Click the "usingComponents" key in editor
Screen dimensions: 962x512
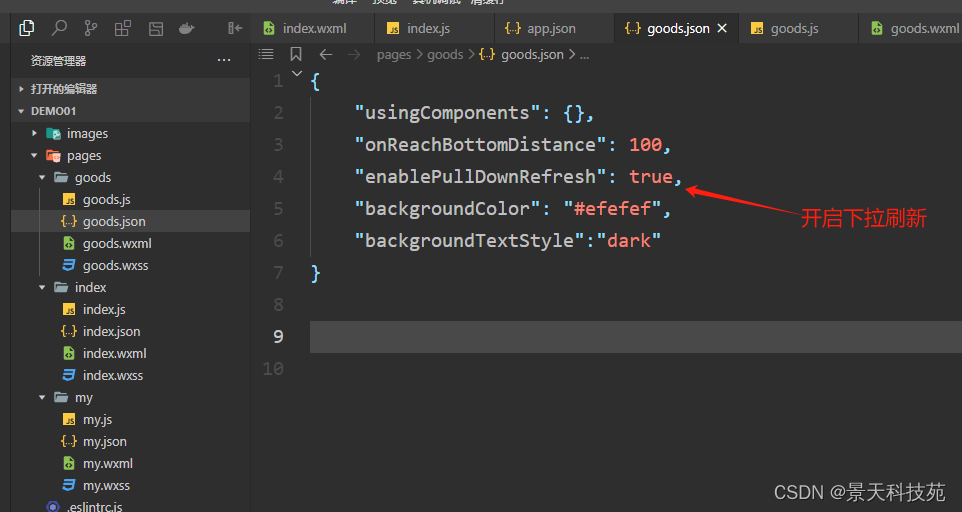point(448,113)
